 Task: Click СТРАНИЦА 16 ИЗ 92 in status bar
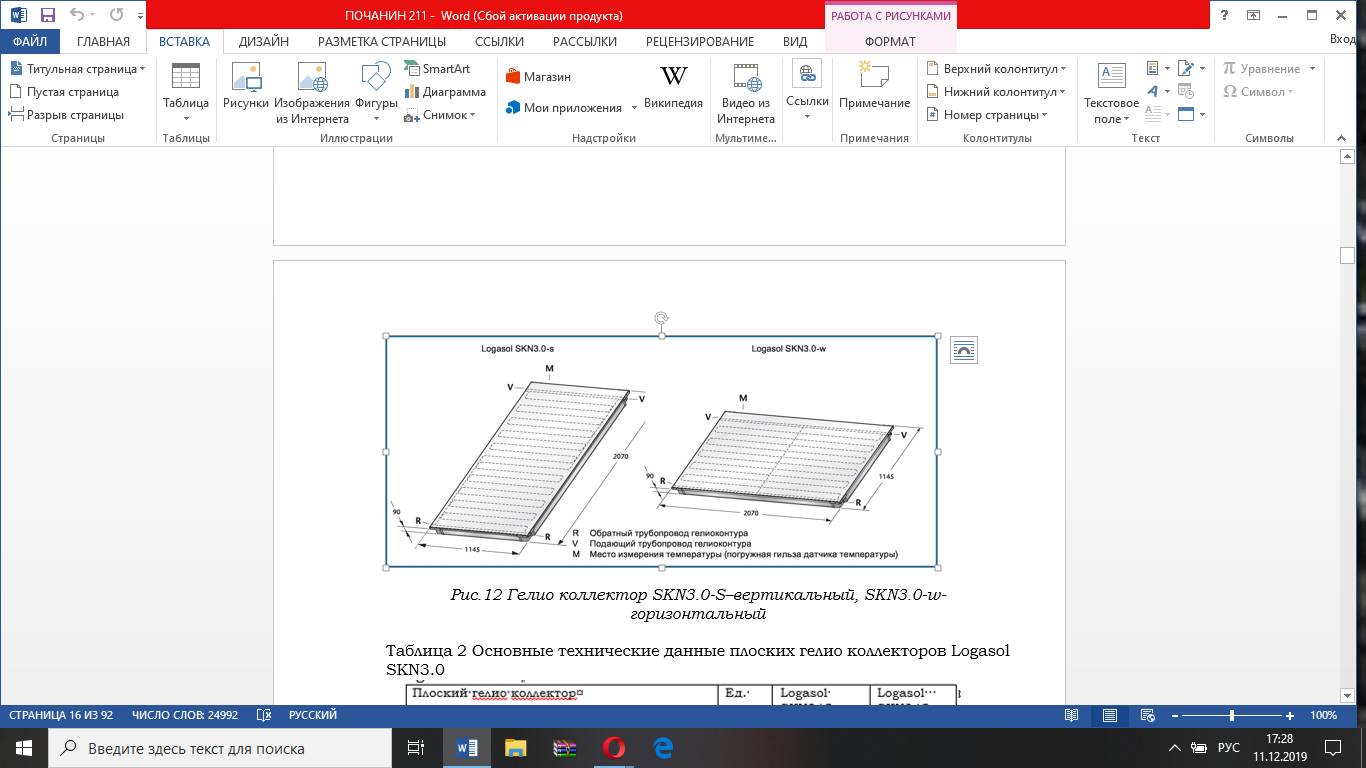point(63,716)
